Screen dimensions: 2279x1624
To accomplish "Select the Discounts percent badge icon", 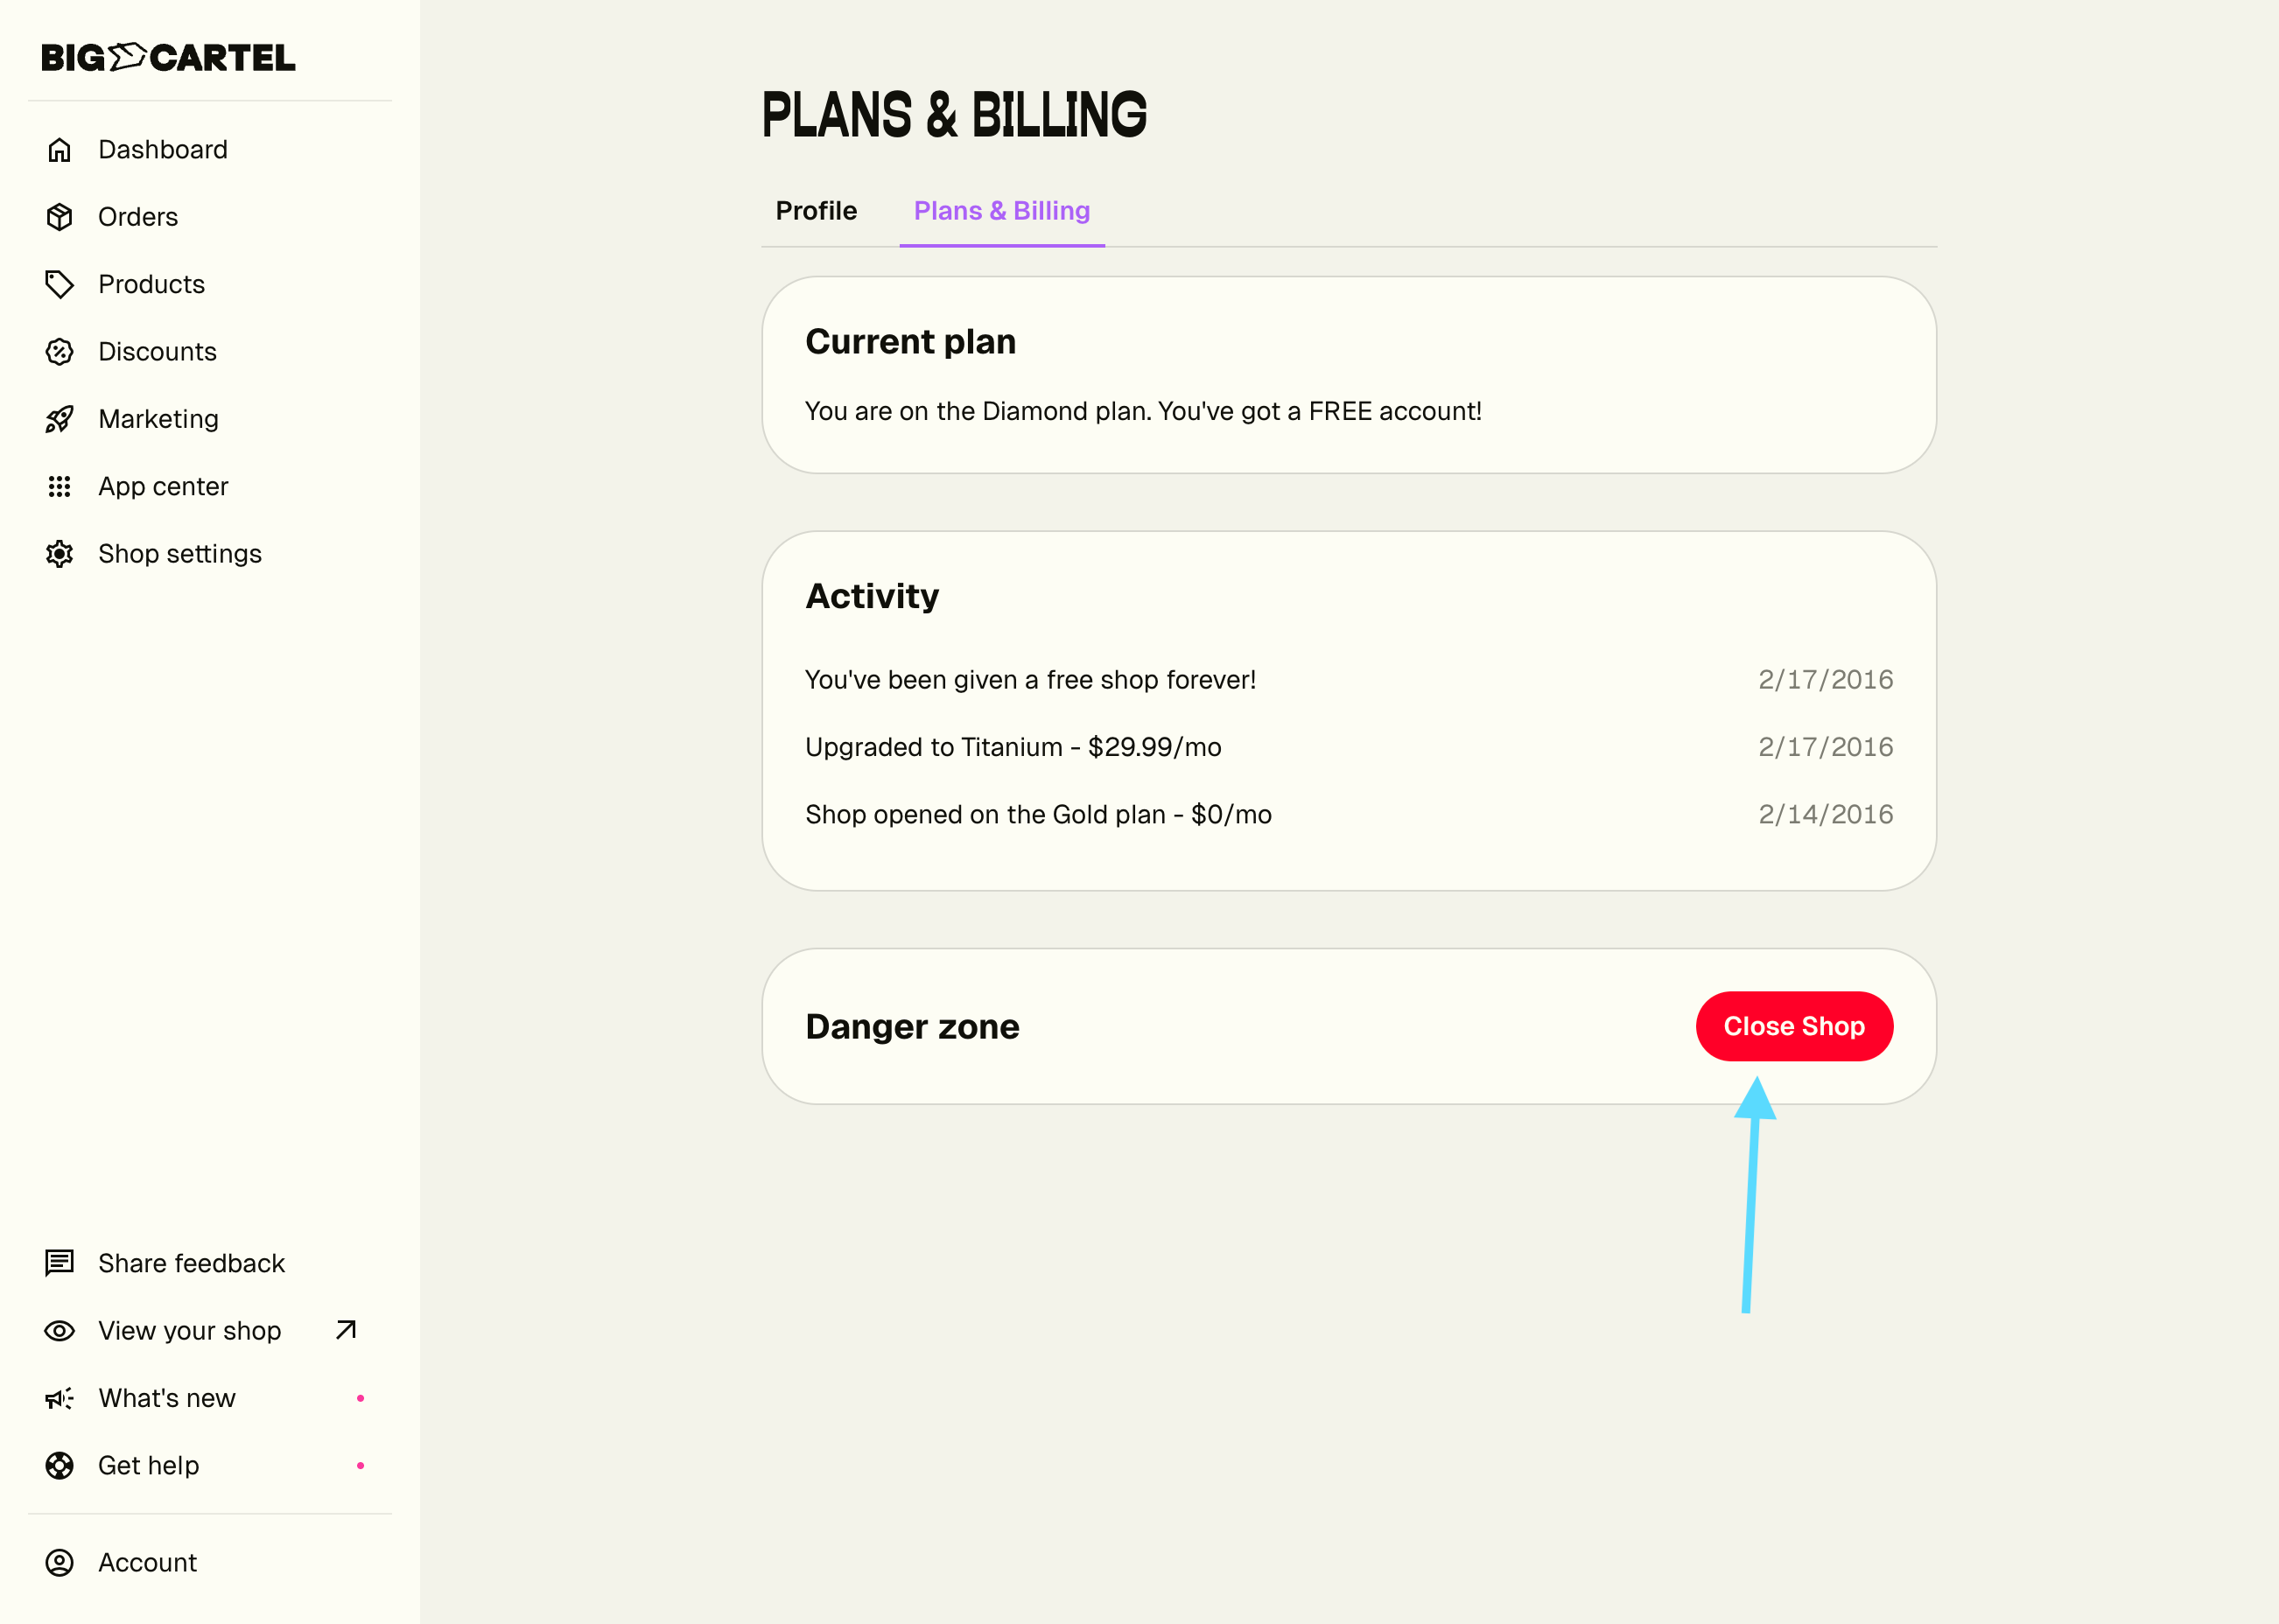I will [60, 352].
